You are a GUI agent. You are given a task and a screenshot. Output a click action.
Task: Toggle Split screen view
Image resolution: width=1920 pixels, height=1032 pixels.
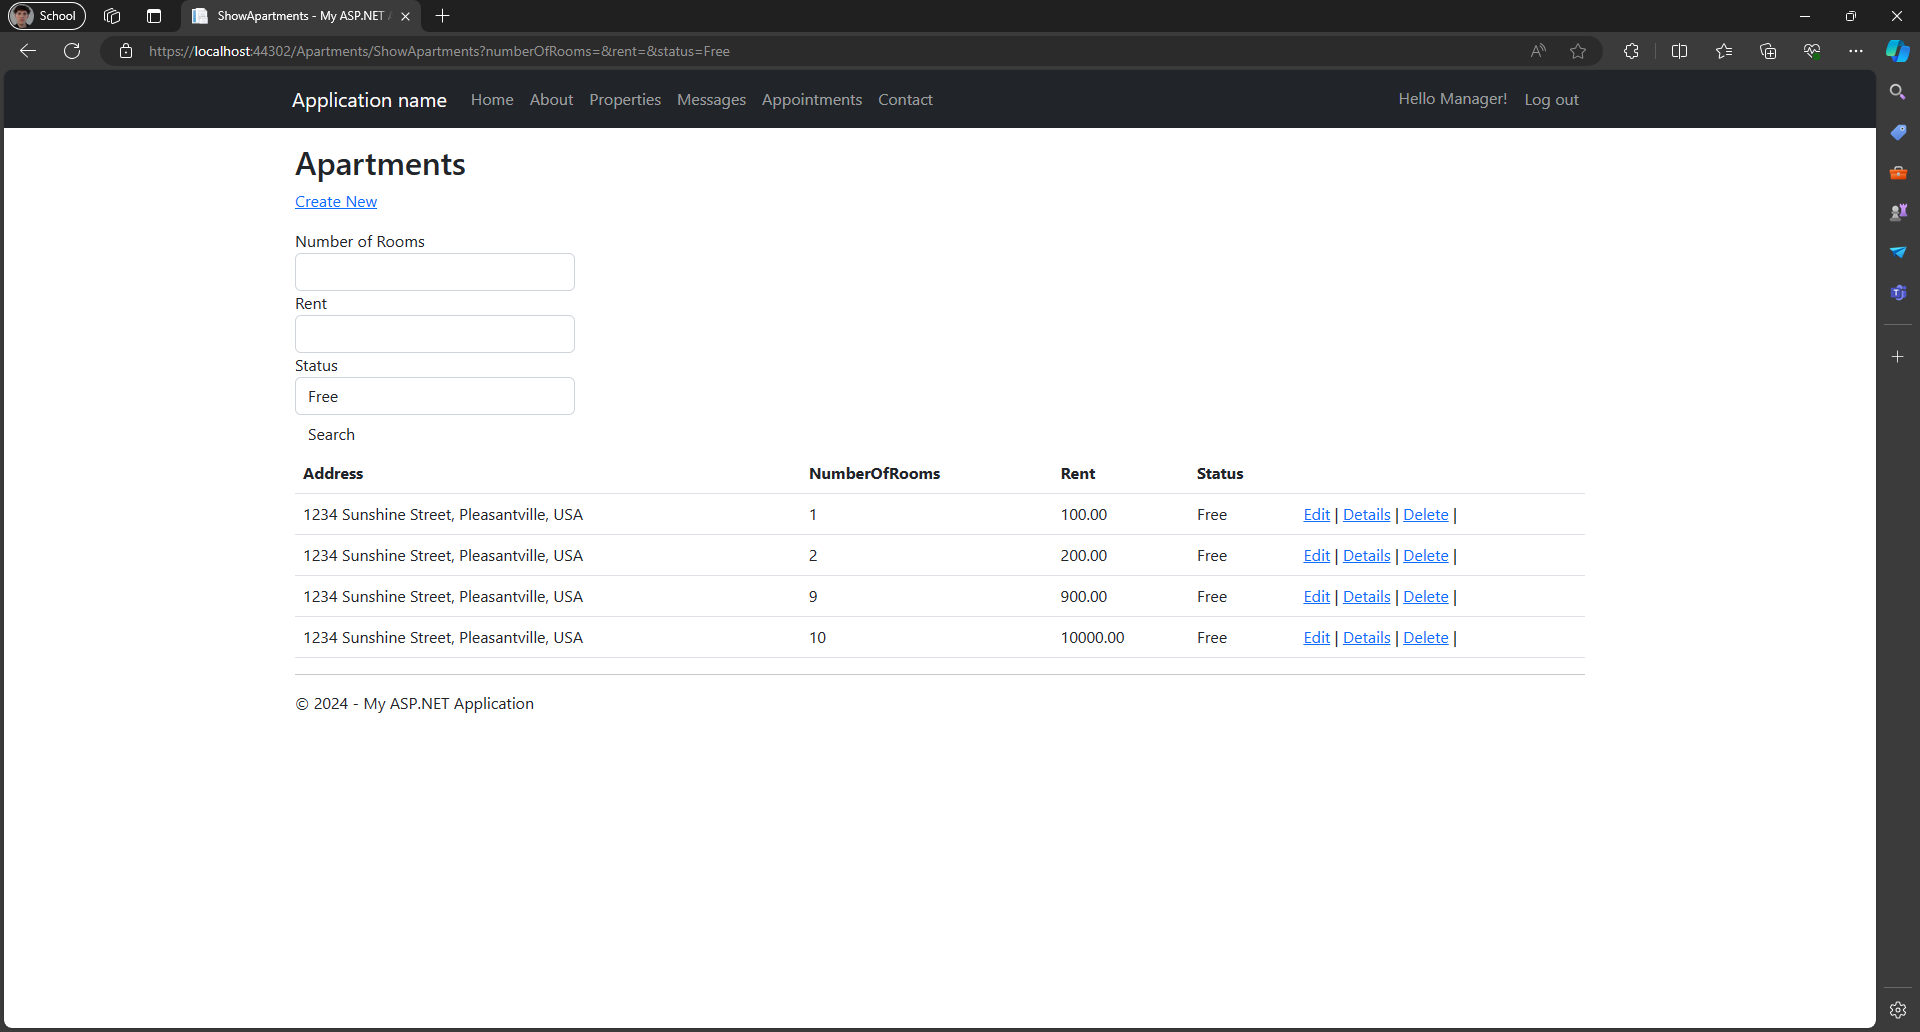pyautogui.click(x=1679, y=51)
